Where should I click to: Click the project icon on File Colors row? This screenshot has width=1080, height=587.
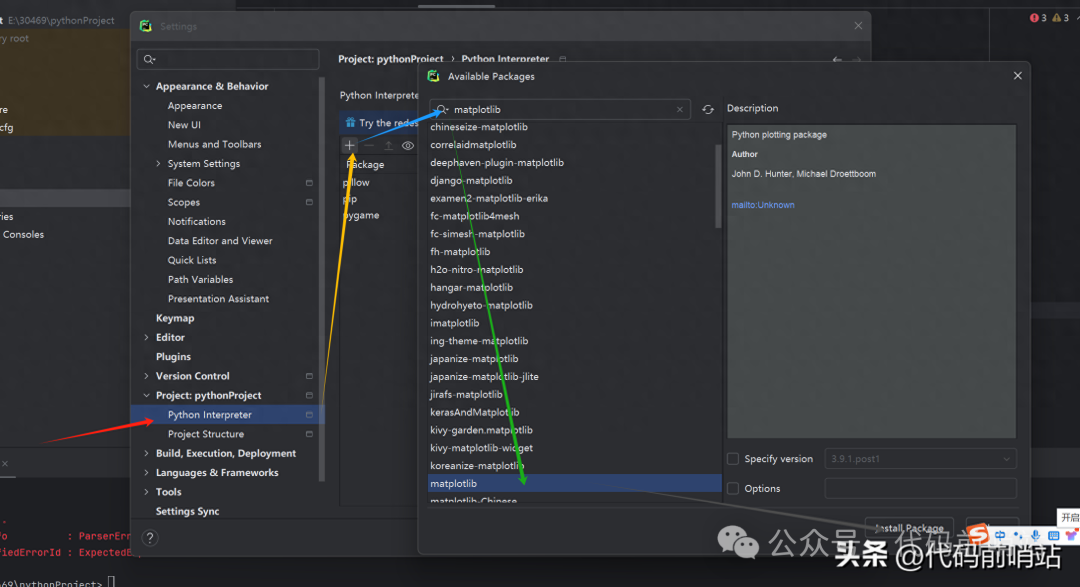click(309, 183)
